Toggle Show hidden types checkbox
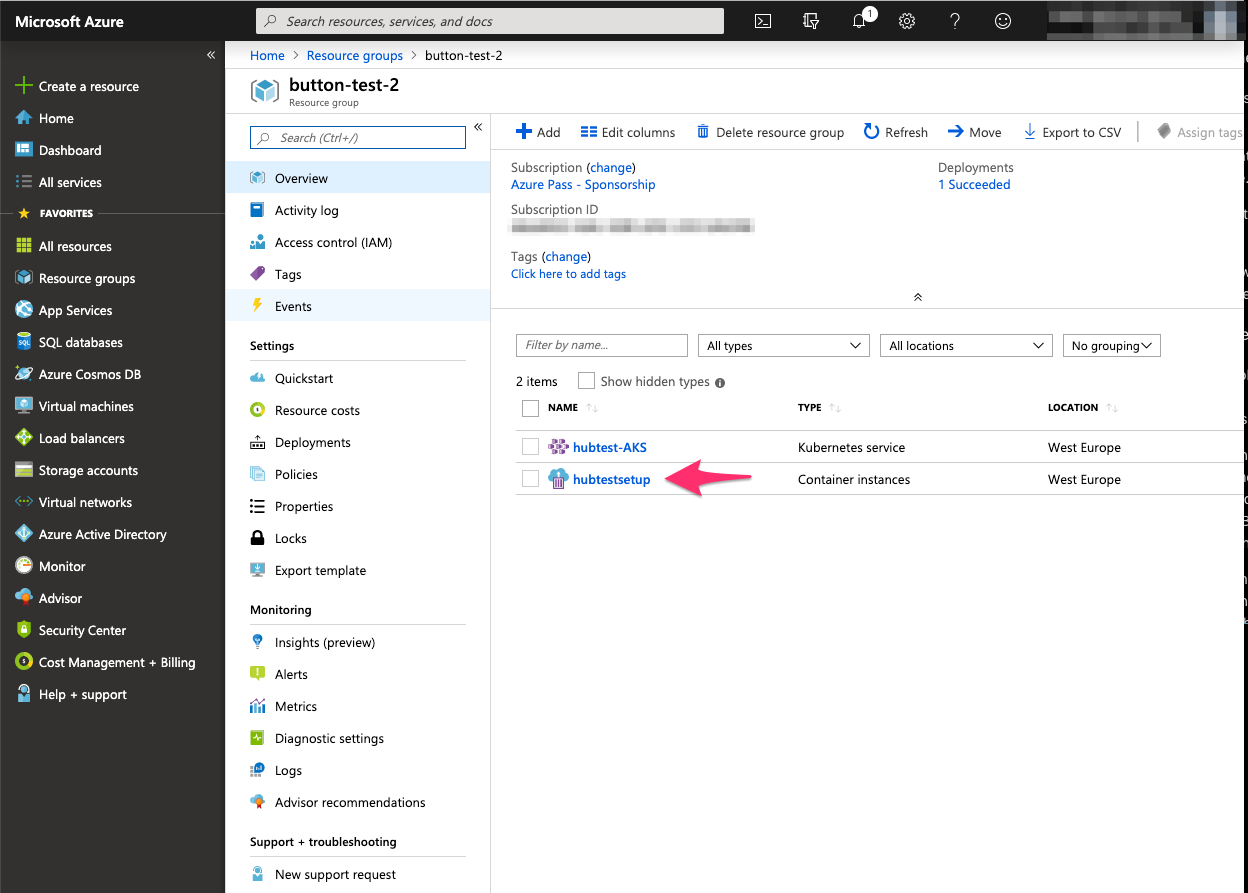Image resolution: width=1248 pixels, height=893 pixels. pos(586,381)
